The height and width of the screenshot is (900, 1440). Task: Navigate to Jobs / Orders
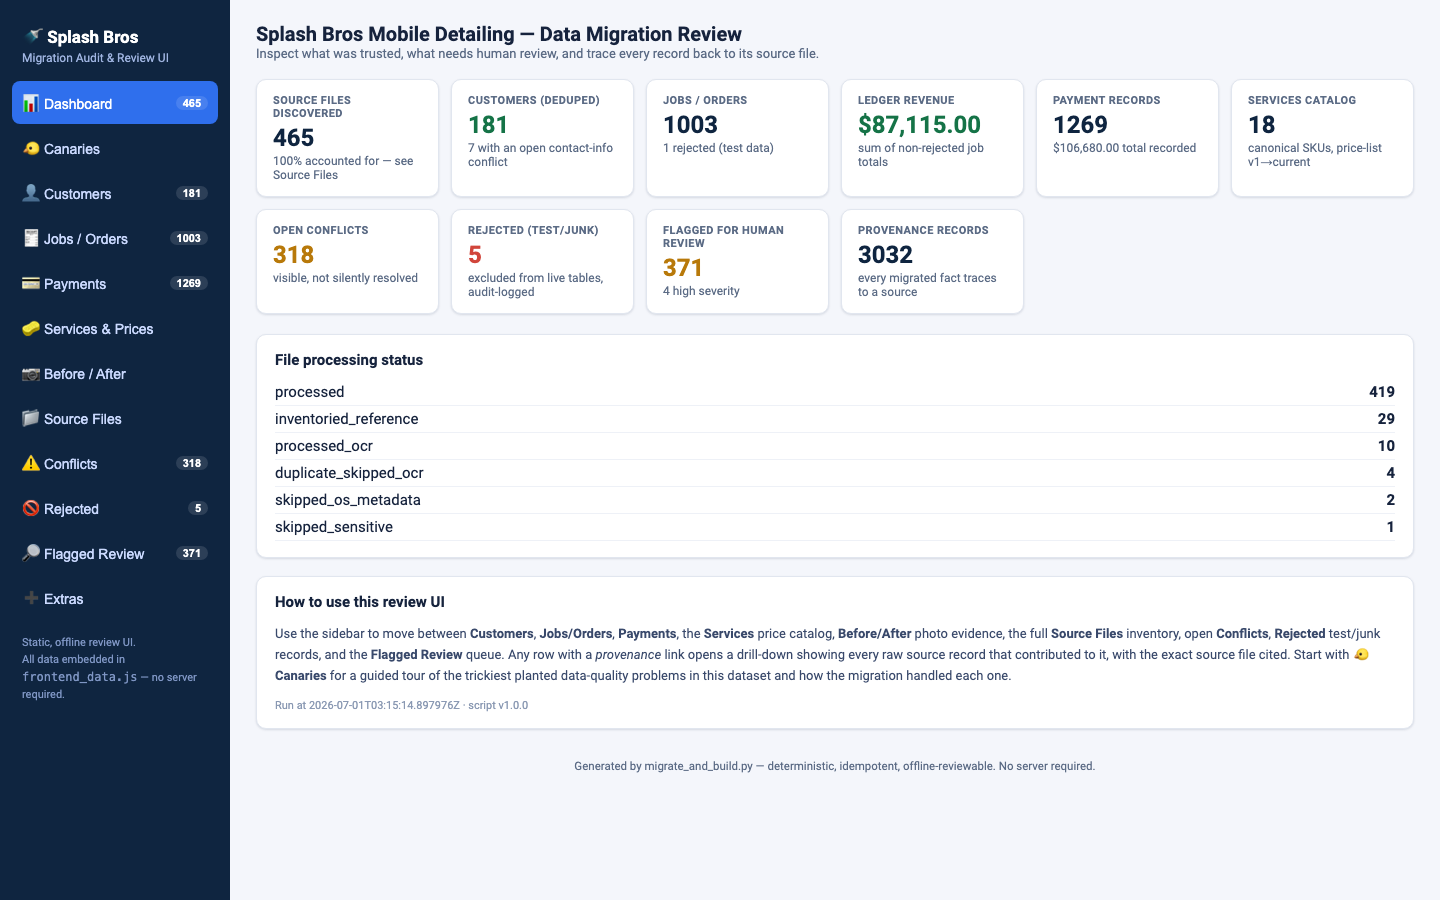click(x=115, y=238)
